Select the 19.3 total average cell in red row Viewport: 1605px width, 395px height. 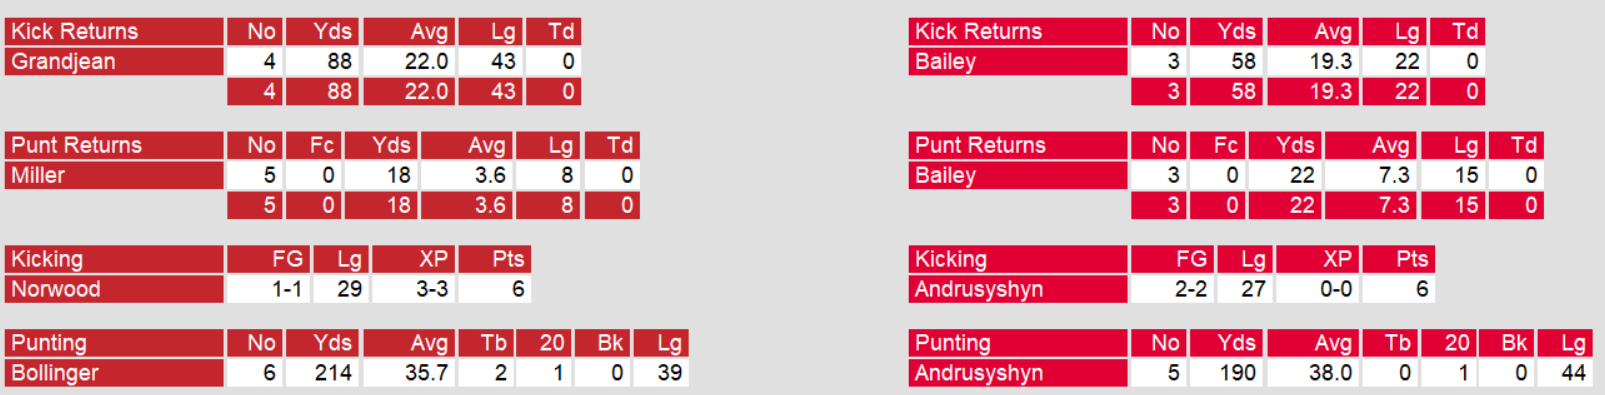[1313, 91]
